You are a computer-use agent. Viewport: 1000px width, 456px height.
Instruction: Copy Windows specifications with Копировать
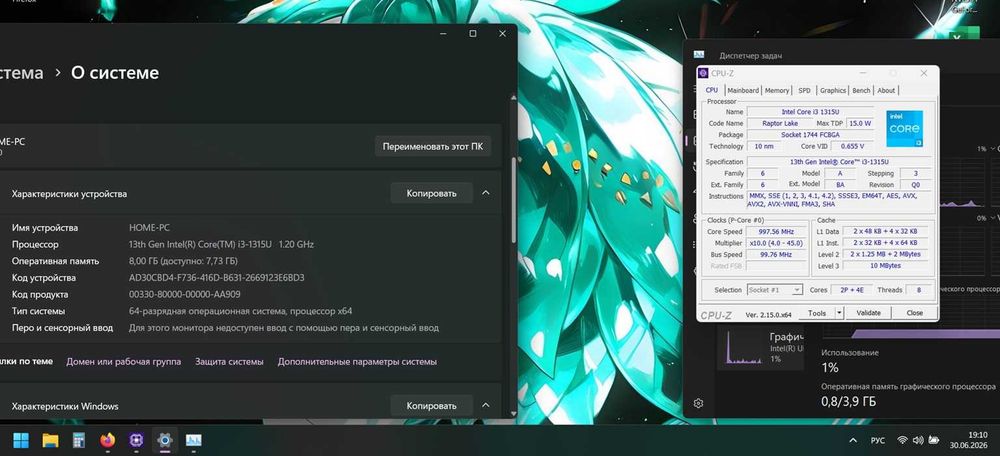[432, 406]
